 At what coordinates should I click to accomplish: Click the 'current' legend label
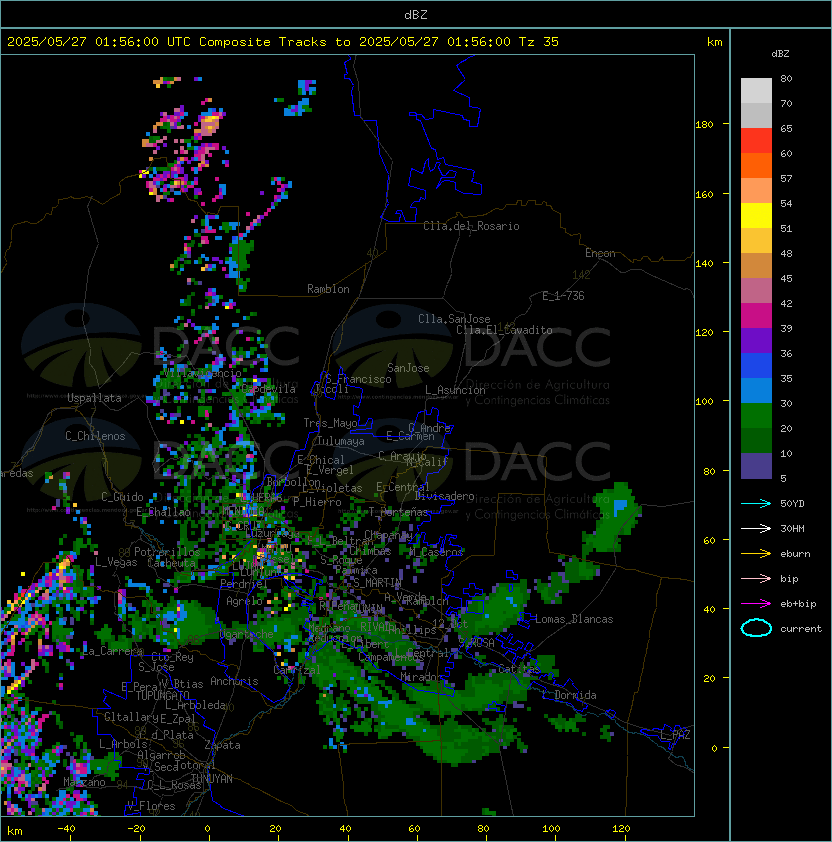point(801,629)
